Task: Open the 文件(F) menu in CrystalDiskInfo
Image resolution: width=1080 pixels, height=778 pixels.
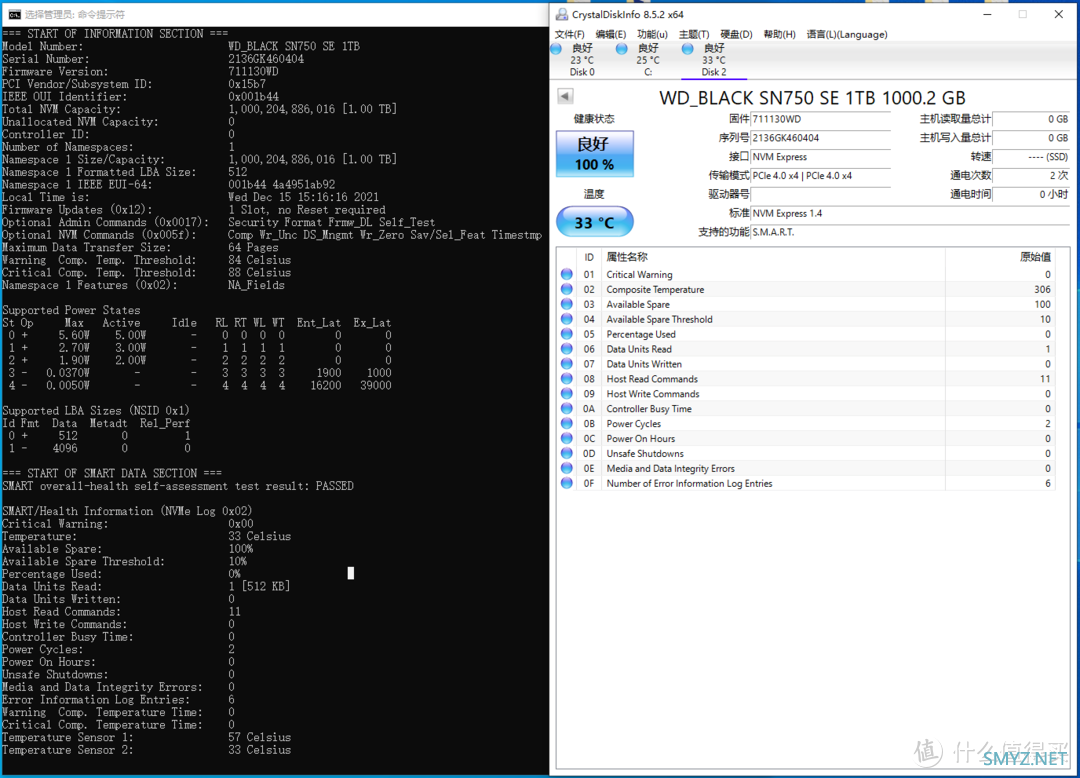Action: [x=570, y=34]
